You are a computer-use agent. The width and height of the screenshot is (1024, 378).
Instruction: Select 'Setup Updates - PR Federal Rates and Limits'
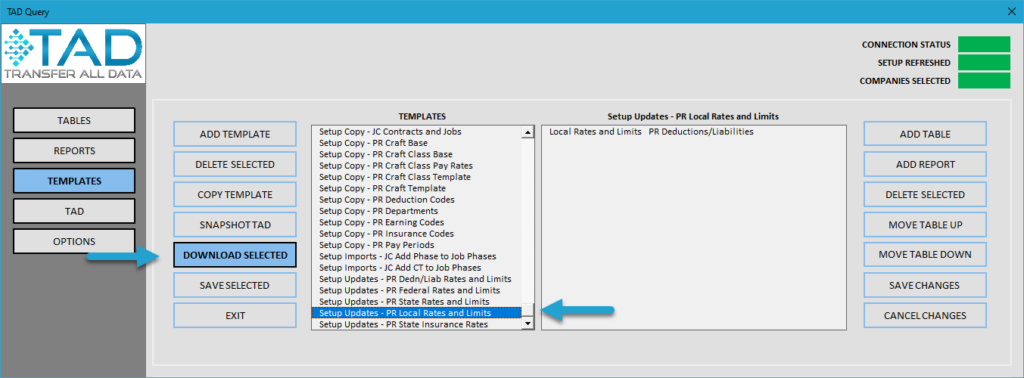coord(417,290)
